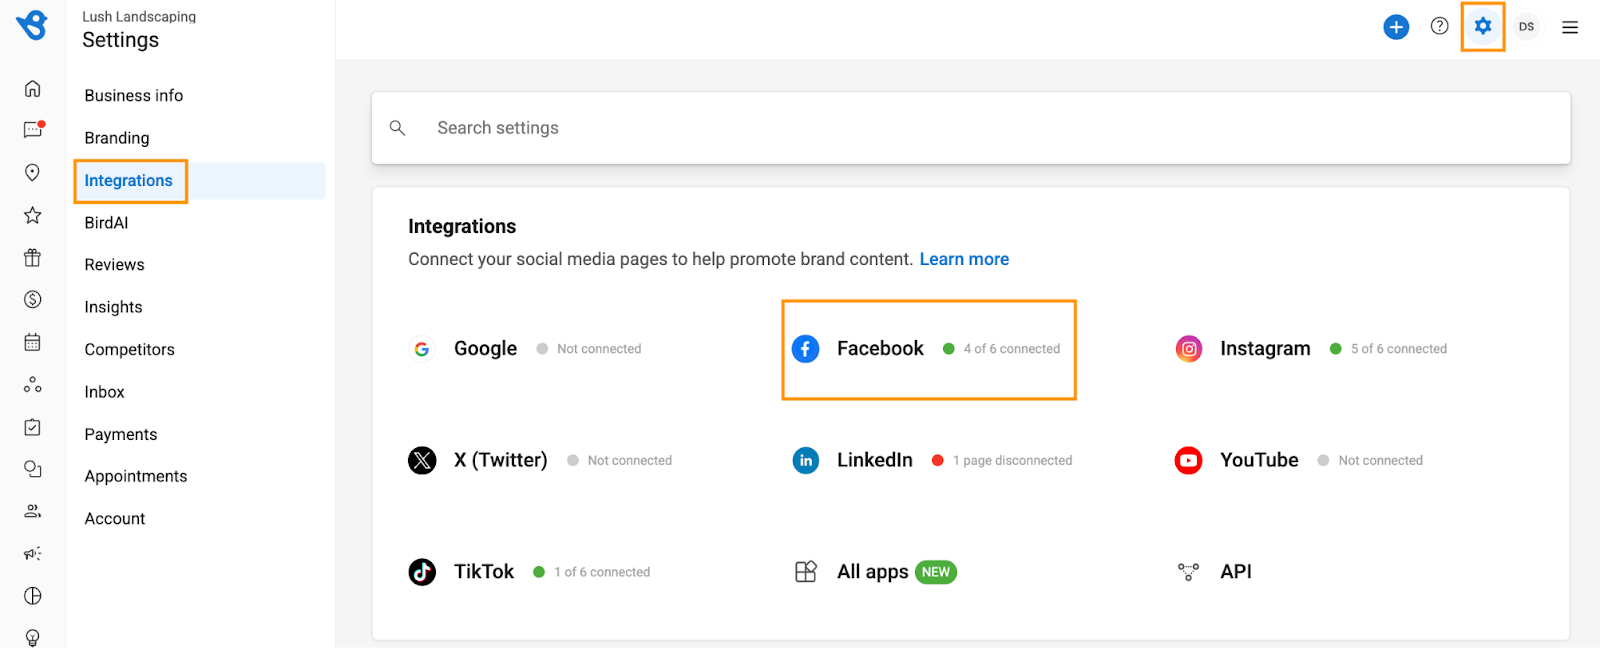Screen dimensions: 1600x648
Task: Go to Branding settings
Action: (117, 138)
